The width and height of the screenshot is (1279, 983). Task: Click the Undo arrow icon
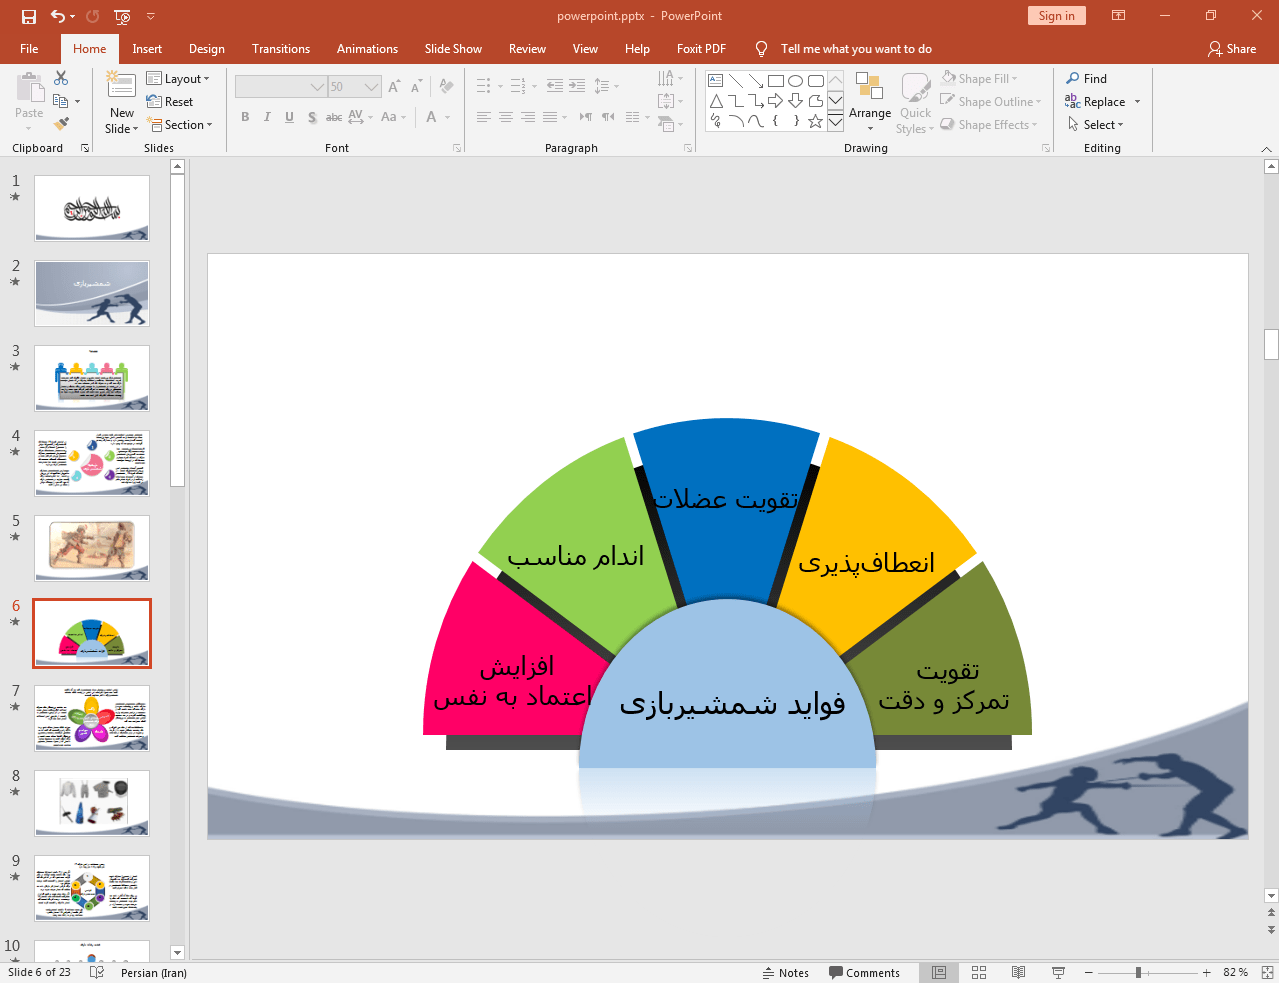(x=58, y=16)
